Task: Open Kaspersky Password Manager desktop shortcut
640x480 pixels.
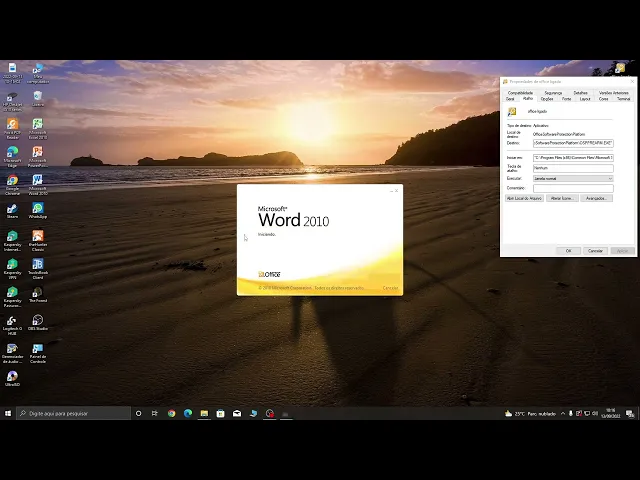Action: [x=12, y=297]
